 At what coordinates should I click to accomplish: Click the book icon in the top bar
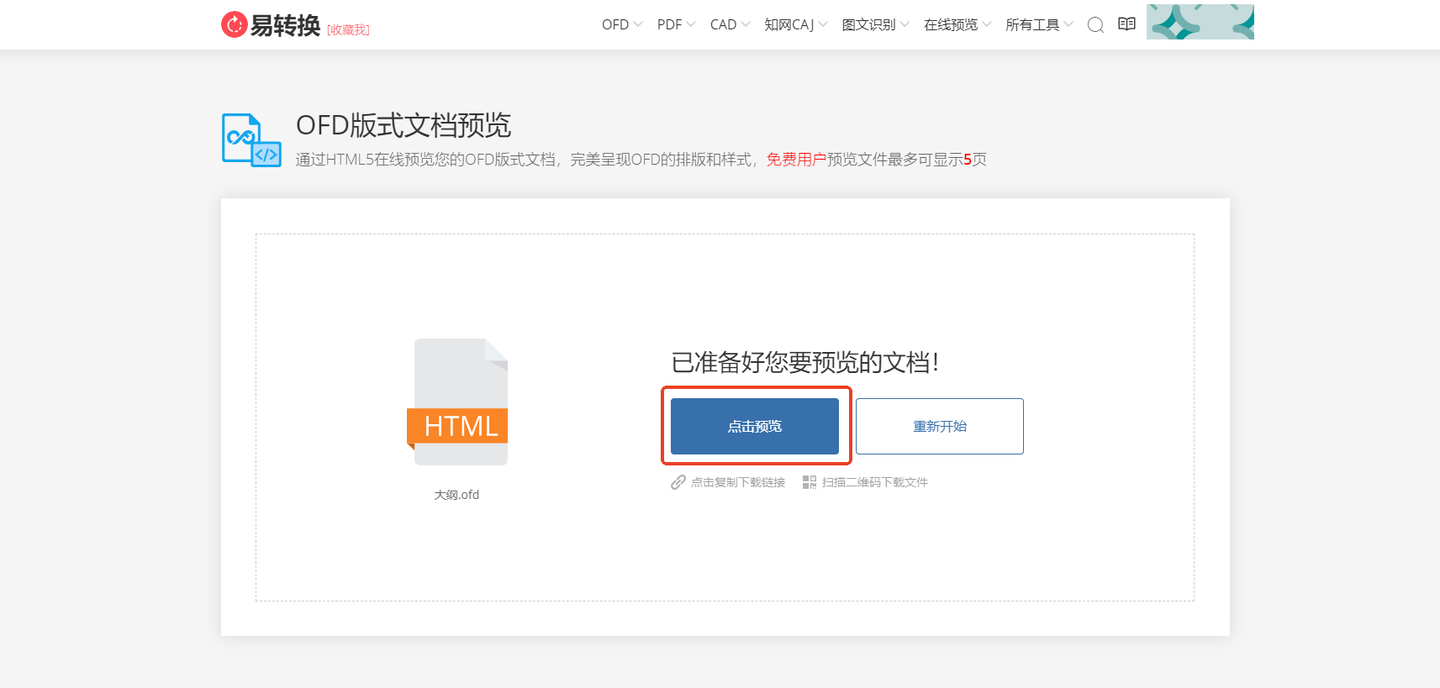[x=1126, y=24]
